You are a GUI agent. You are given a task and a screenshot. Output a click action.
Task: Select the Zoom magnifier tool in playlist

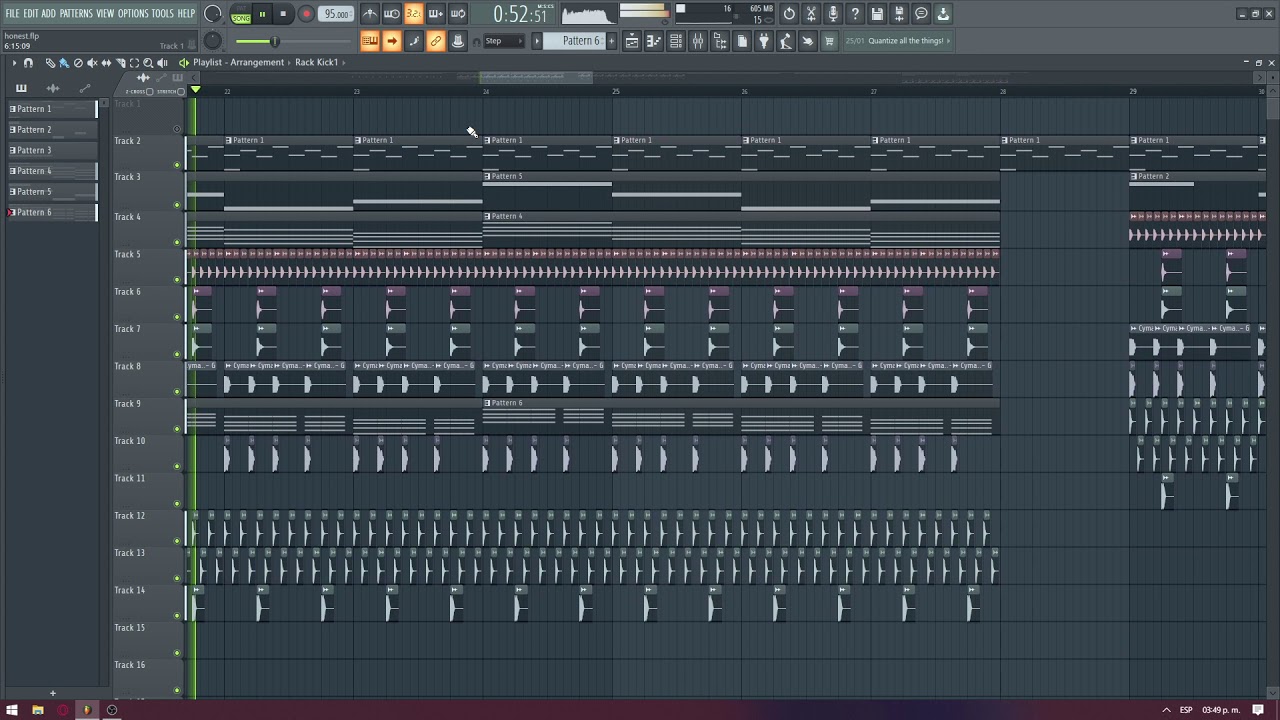coord(148,63)
